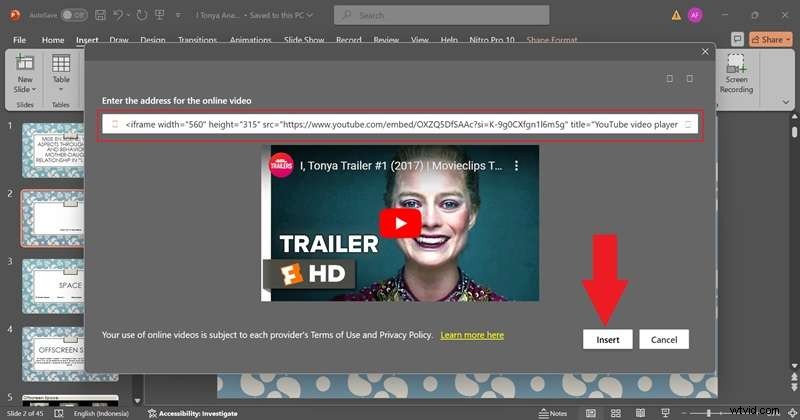
Task: Collapse the ribbon with the chevron
Action: point(786,102)
